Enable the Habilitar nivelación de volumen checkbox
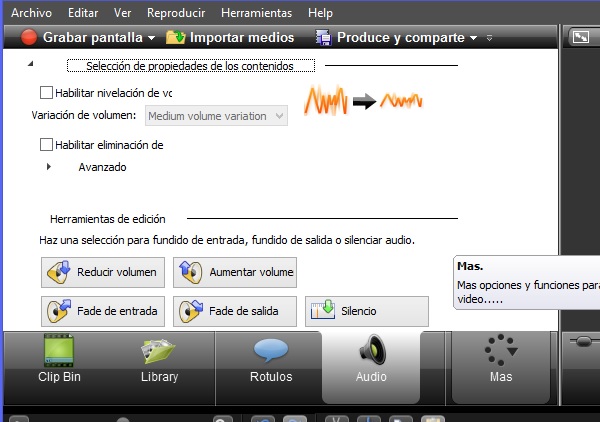600x422 pixels. click(46, 93)
